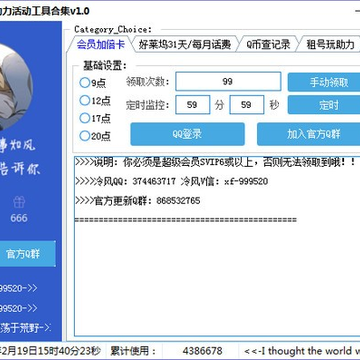Click 加入官方Q群 button
The height and width of the screenshot is (360, 360).
[308, 134]
